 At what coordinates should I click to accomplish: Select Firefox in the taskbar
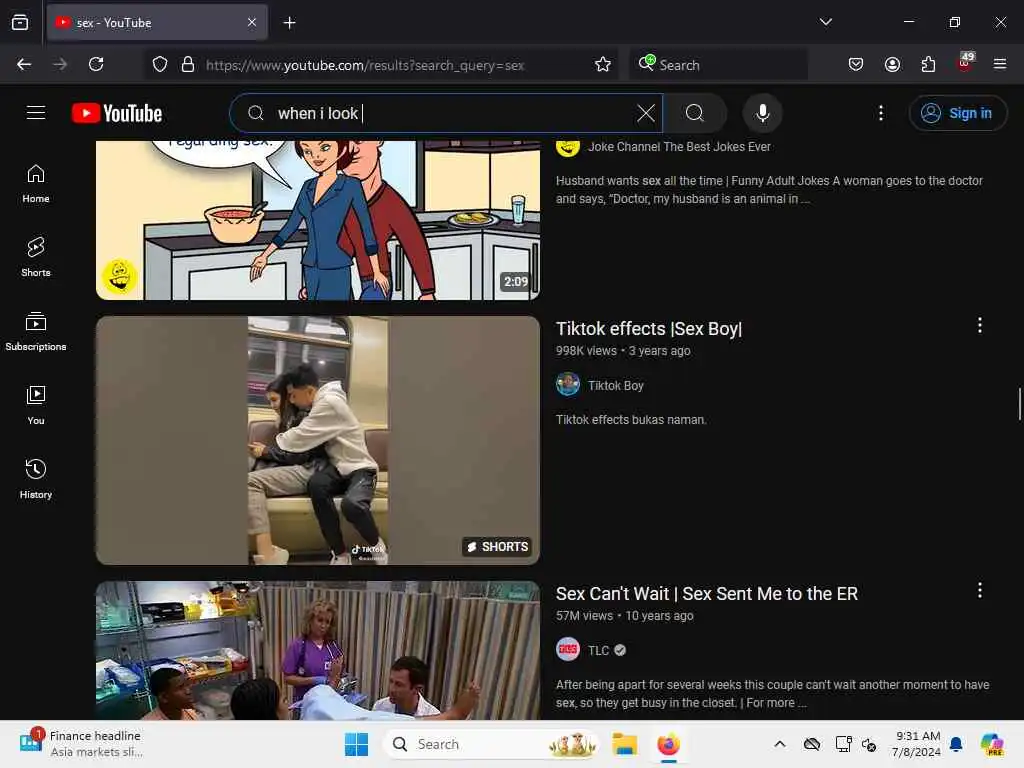[669, 744]
